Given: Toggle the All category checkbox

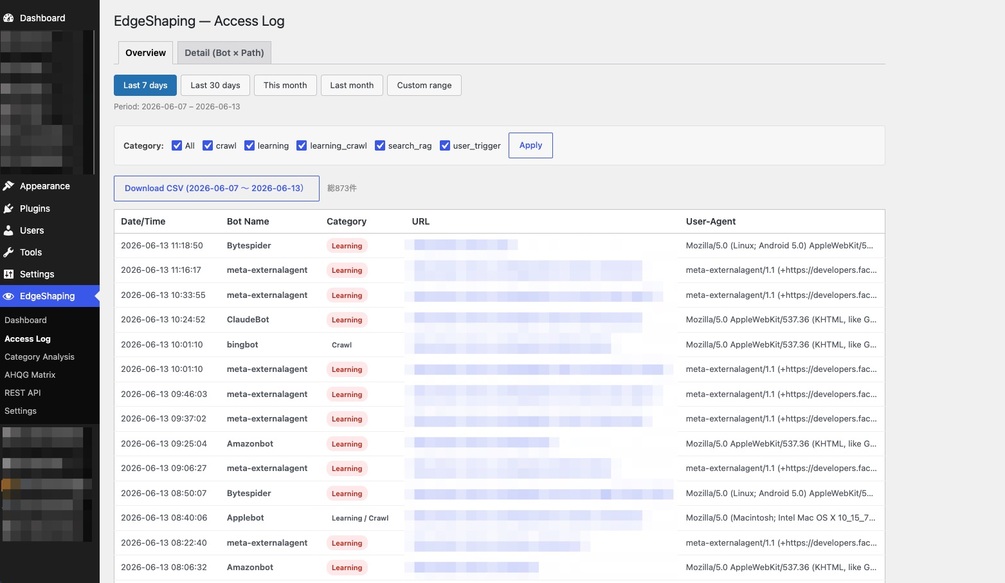Looking at the screenshot, I should pos(177,145).
